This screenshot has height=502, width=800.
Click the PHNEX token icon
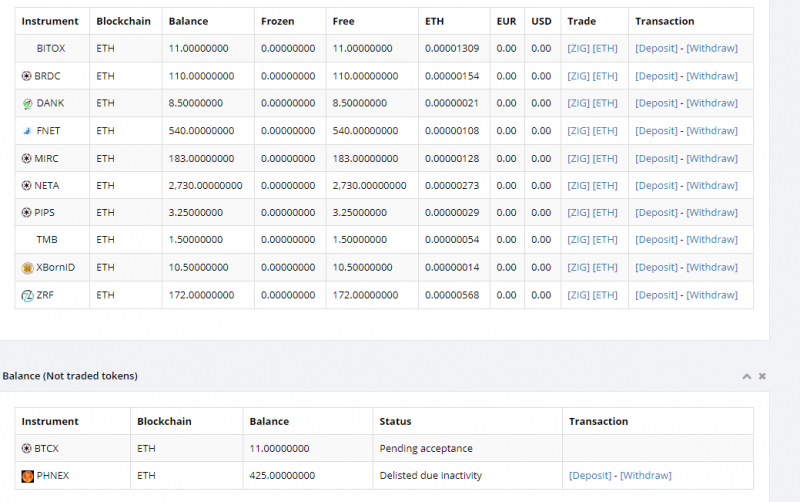[x=28, y=476]
